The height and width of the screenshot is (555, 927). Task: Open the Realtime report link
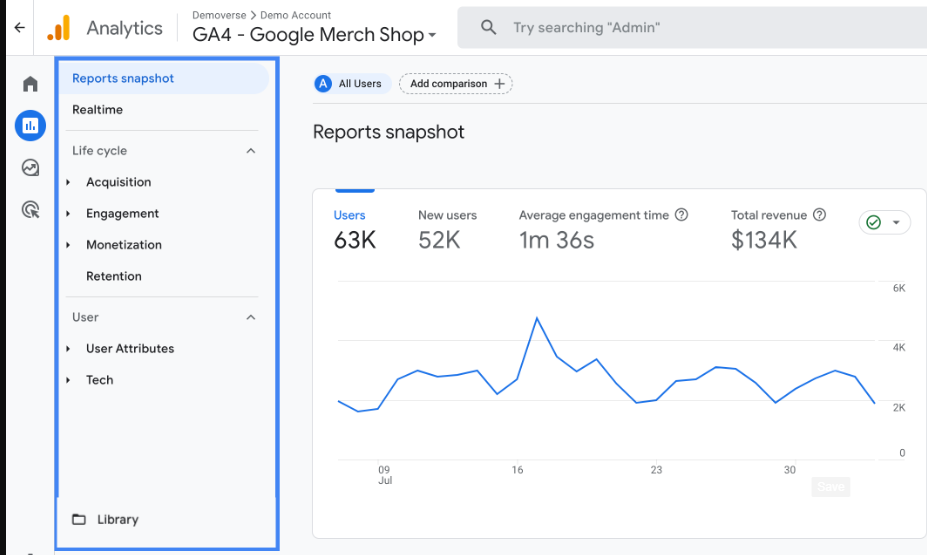(x=97, y=110)
